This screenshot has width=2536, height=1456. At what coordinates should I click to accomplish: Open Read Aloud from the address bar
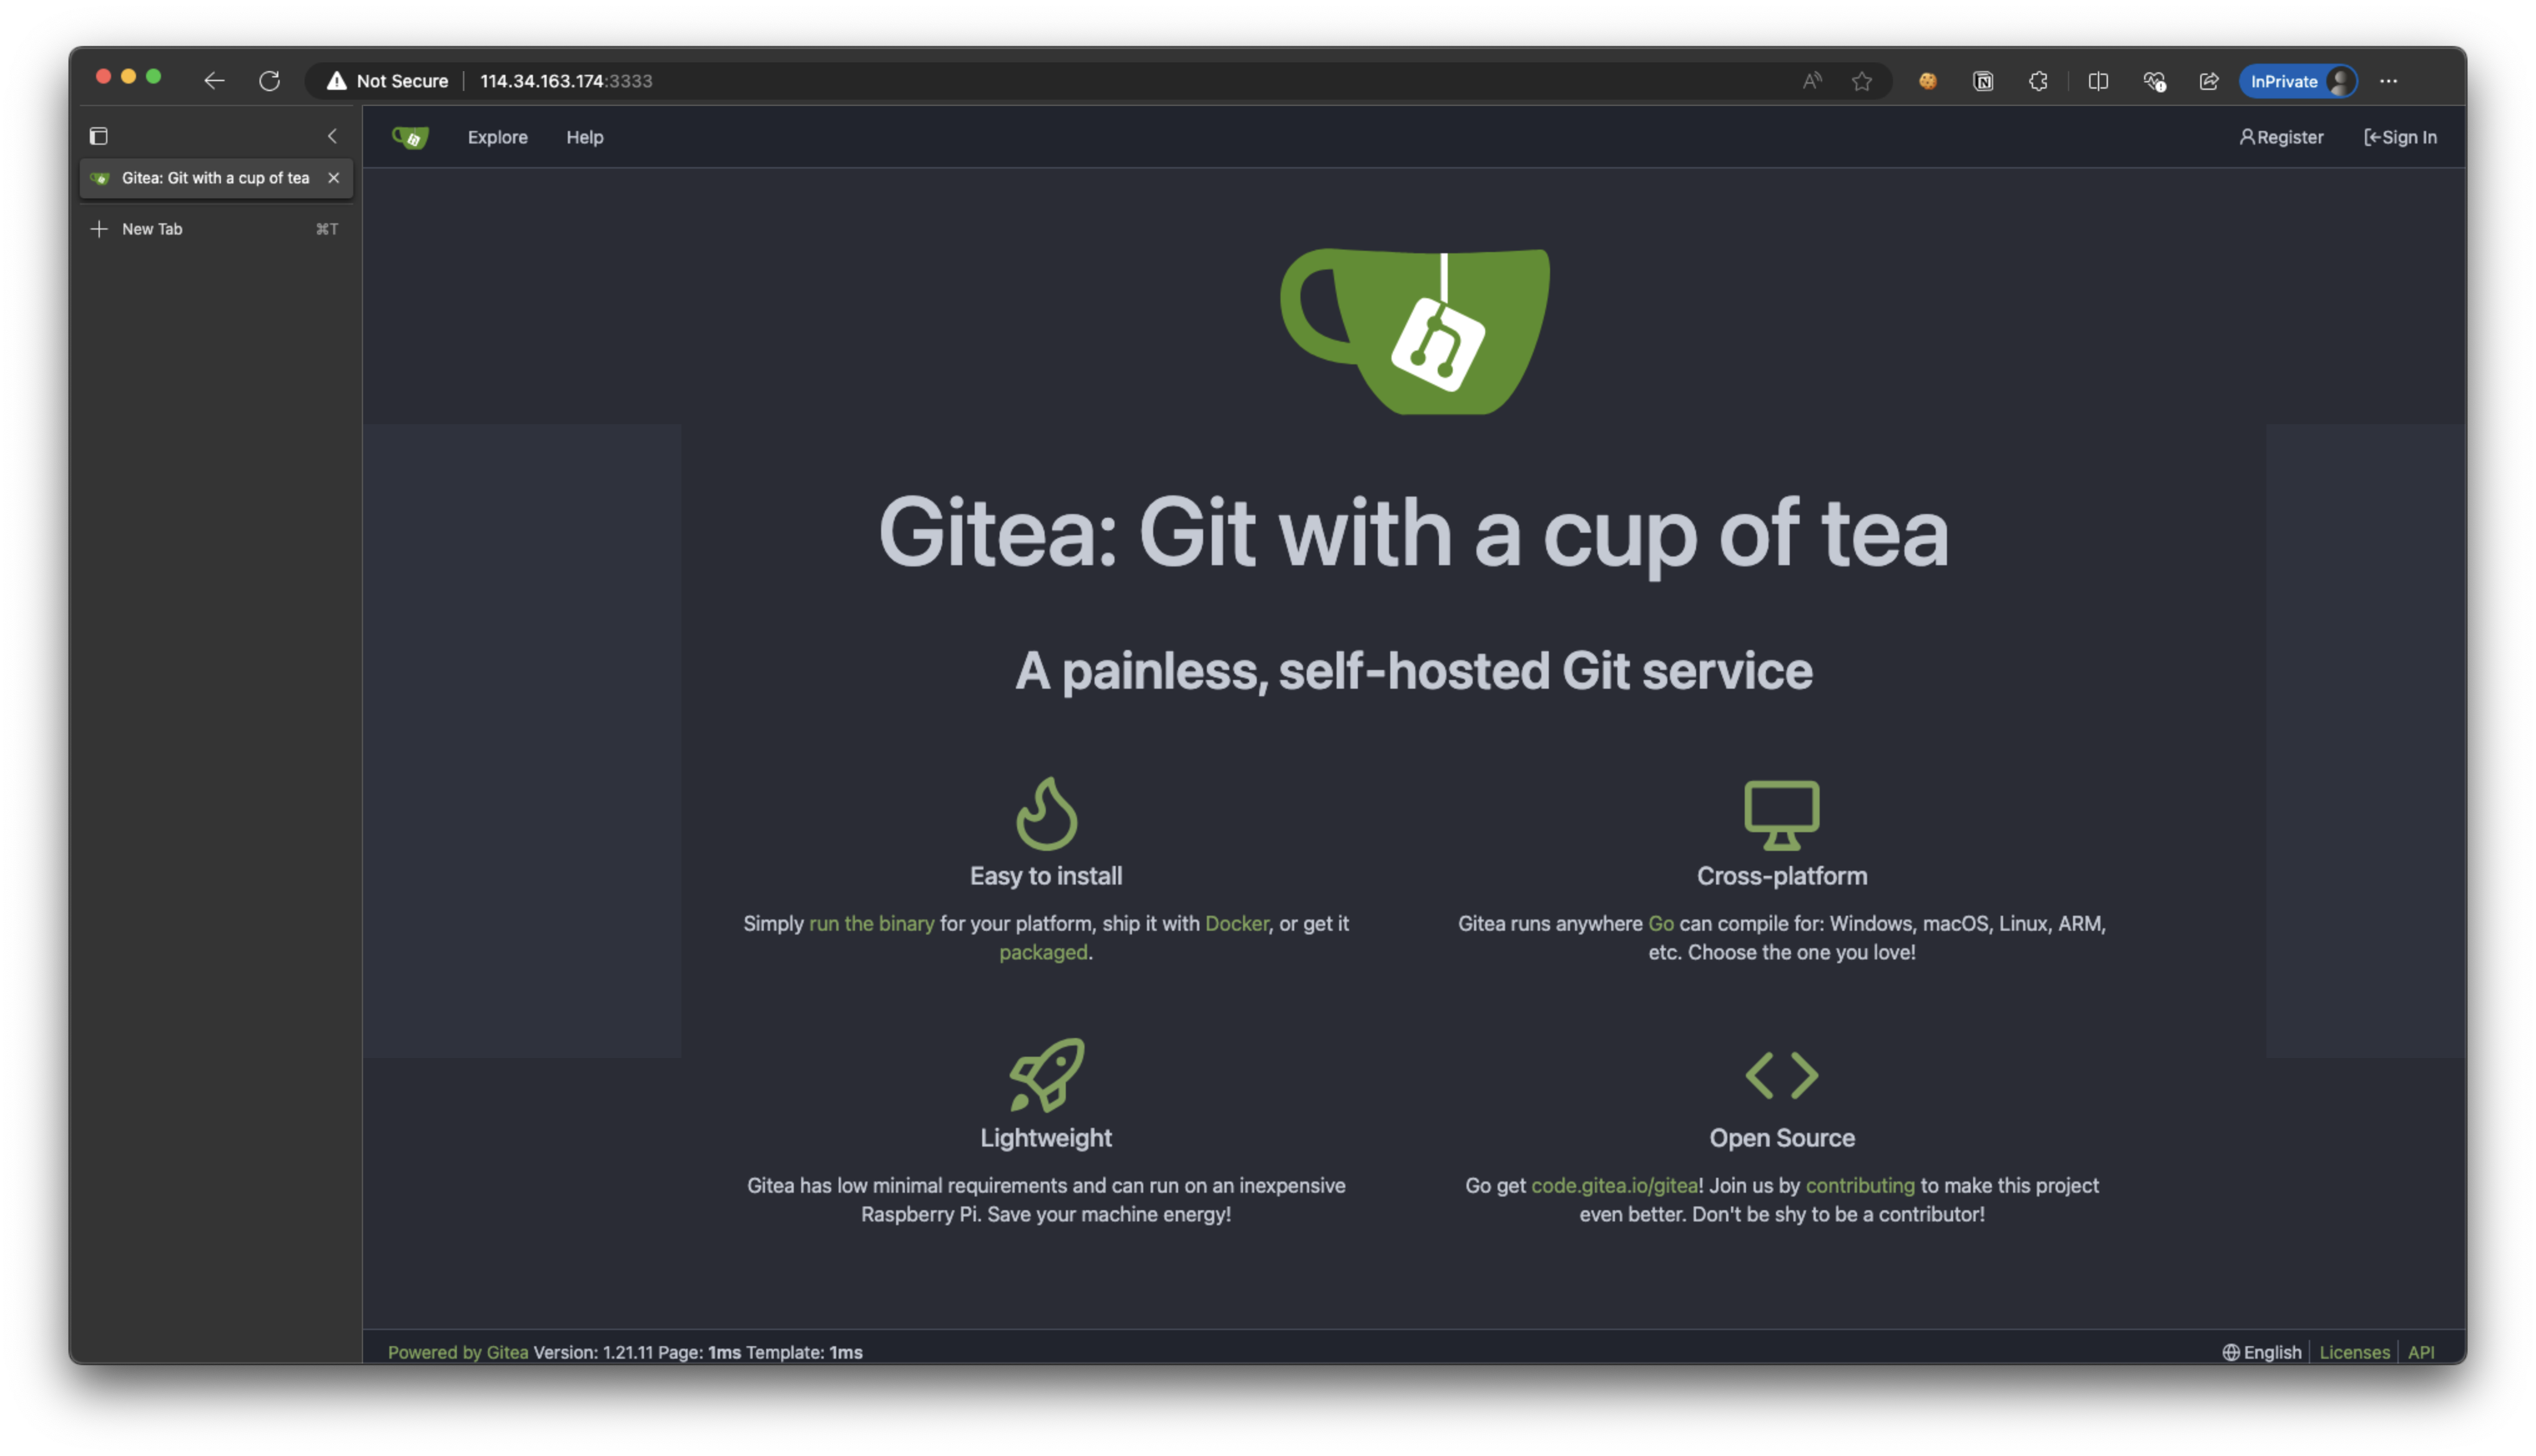(1812, 81)
